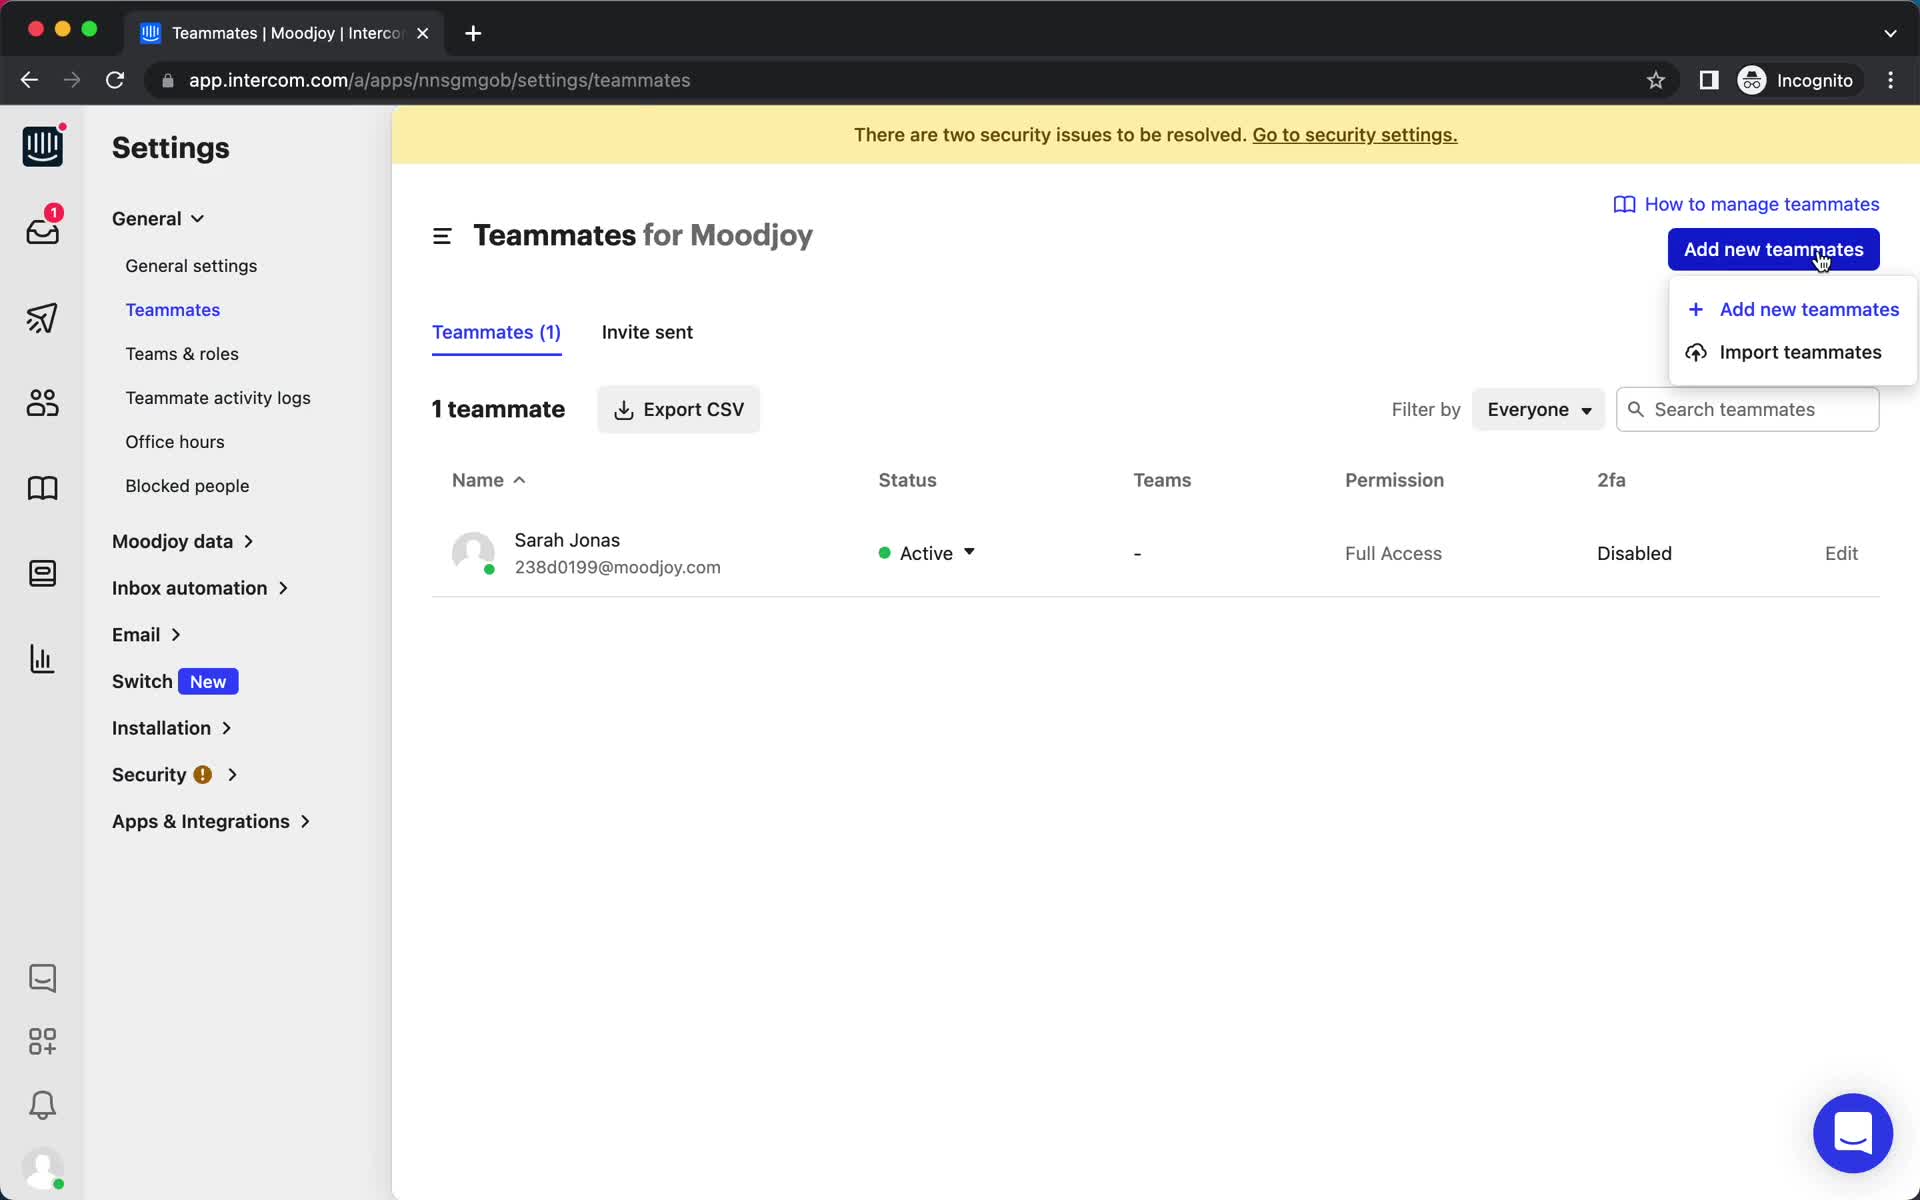Image resolution: width=1920 pixels, height=1200 pixels.
Task: Click Add new teammates menu option
Action: (x=1809, y=308)
